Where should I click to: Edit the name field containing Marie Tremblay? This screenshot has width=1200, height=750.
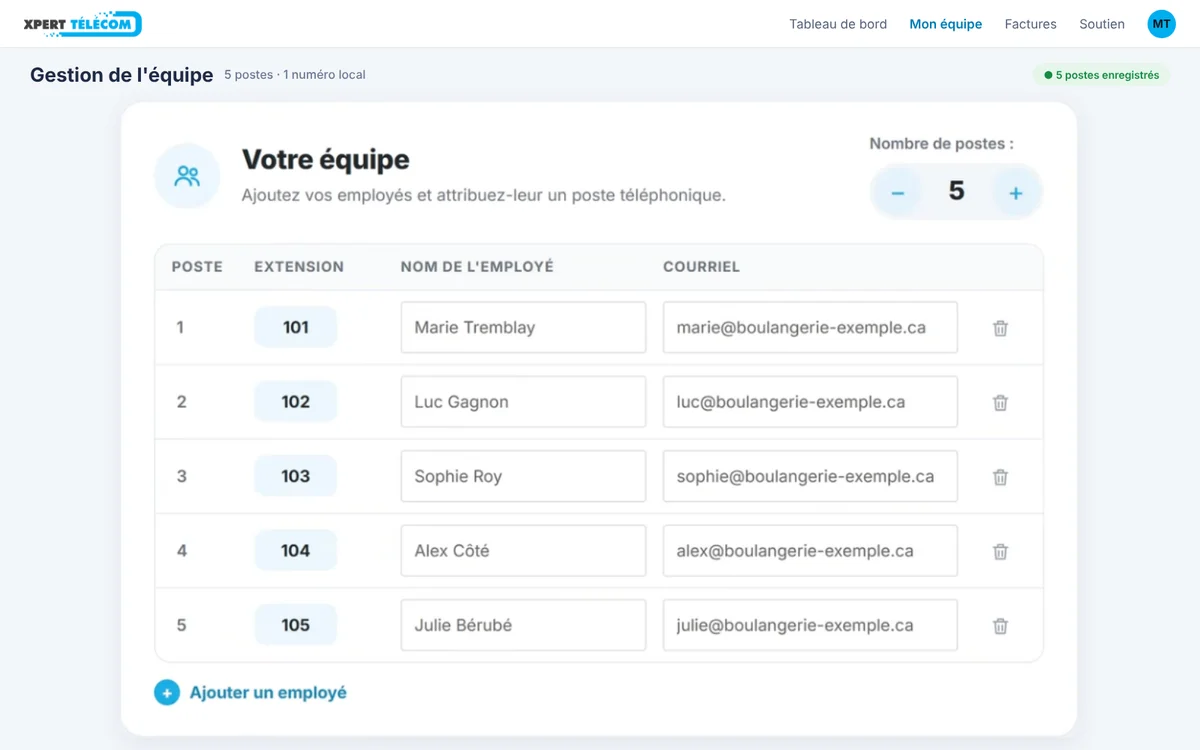click(x=523, y=328)
